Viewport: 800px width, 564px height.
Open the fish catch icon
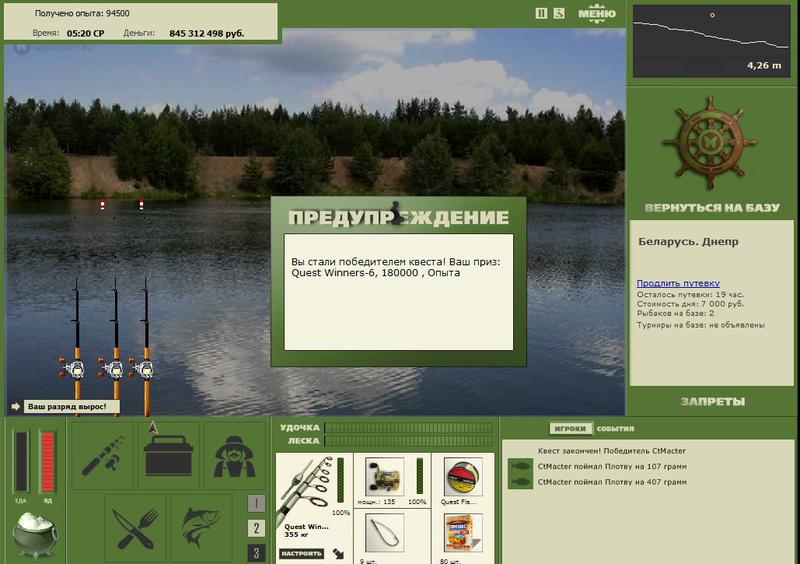pyautogui.click(x=201, y=528)
